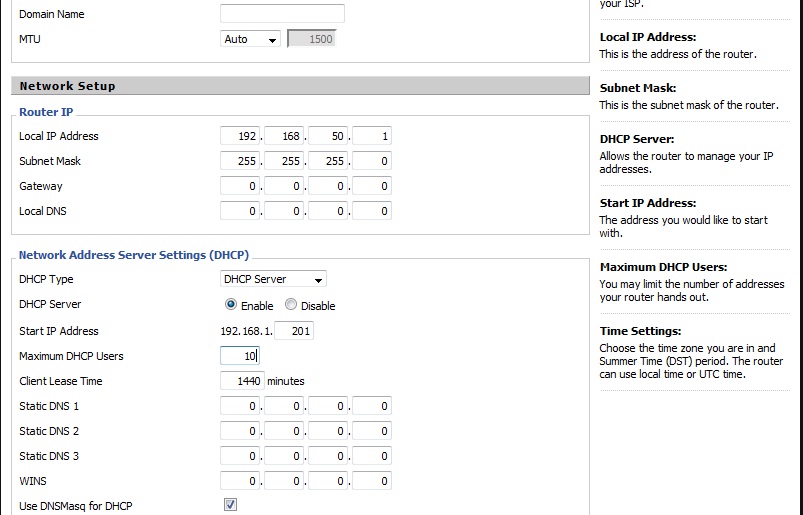Click Static DNS 1 third octet field
803x515 pixels.
pyautogui.click(x=328, y=406)
